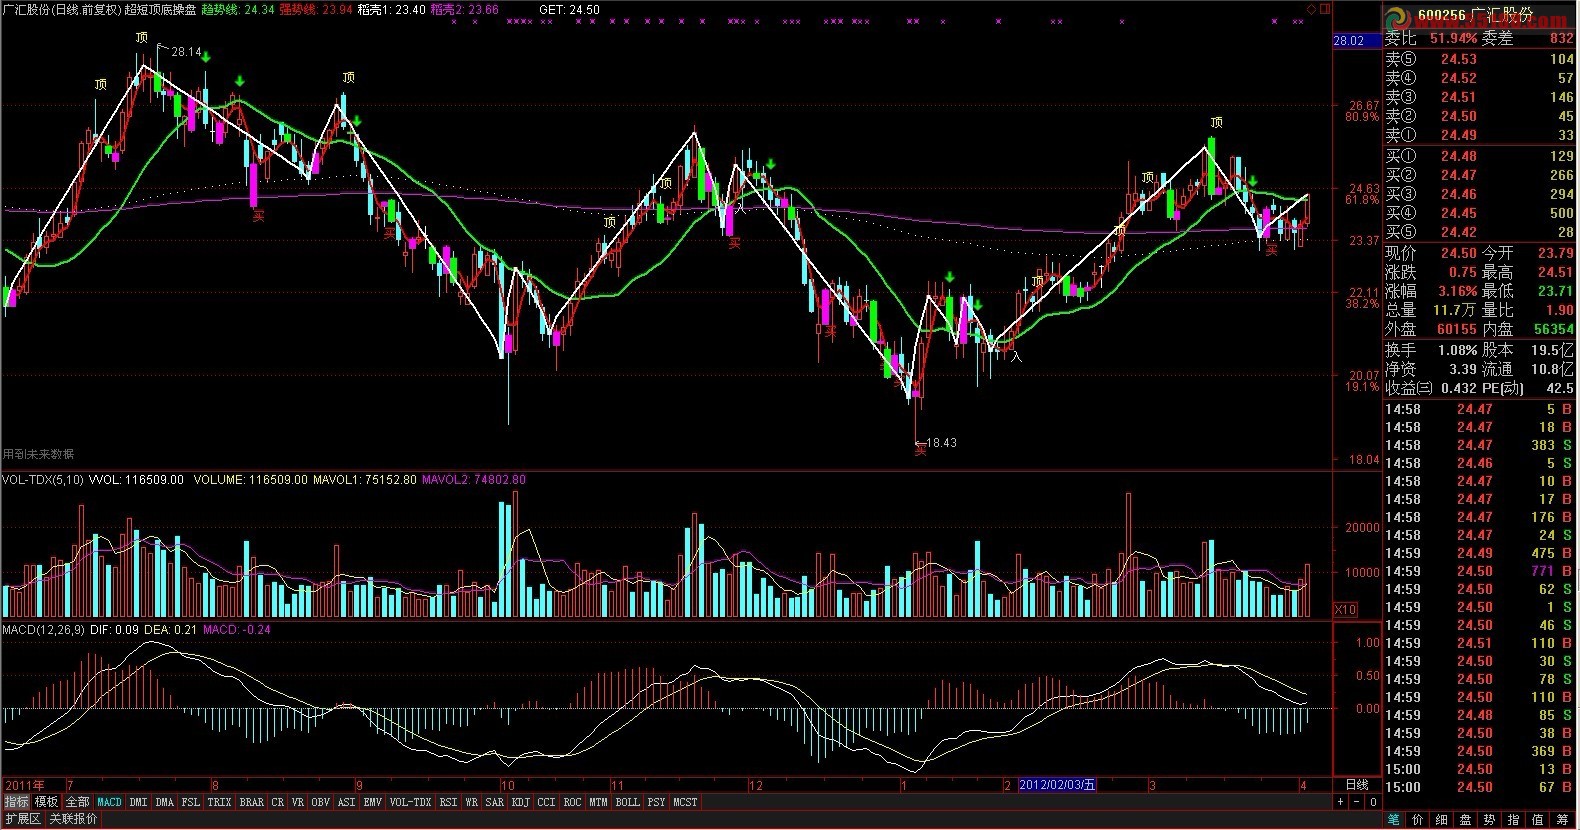The height and width of the screenshot is (830, 1580).
Task: Click the split-window square icon above the price axis
Action: click(x=1325, y=9)
